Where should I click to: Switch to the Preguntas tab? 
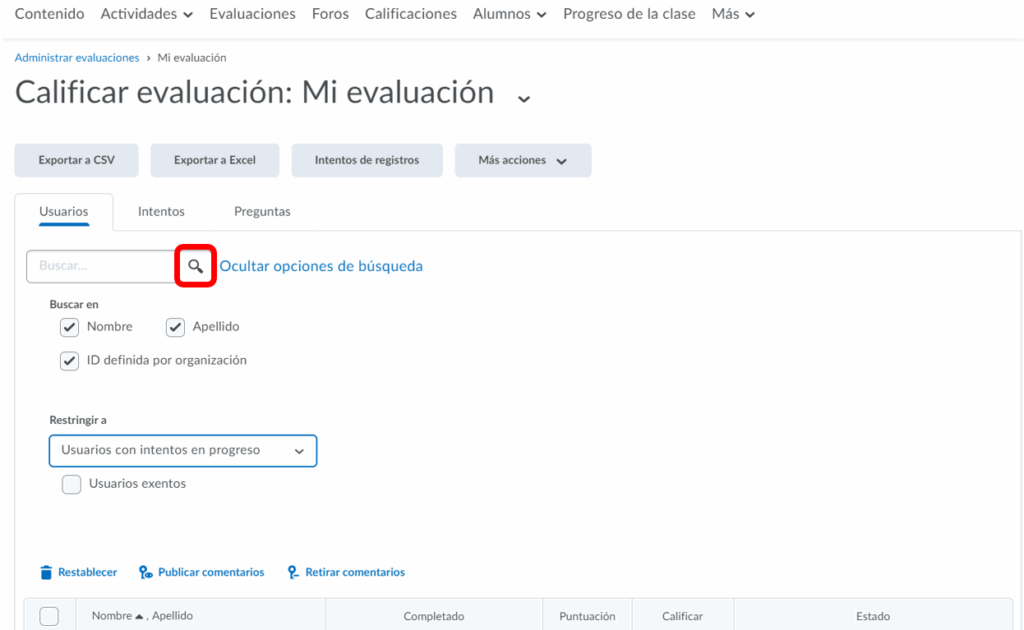click(x=262, y=212)
